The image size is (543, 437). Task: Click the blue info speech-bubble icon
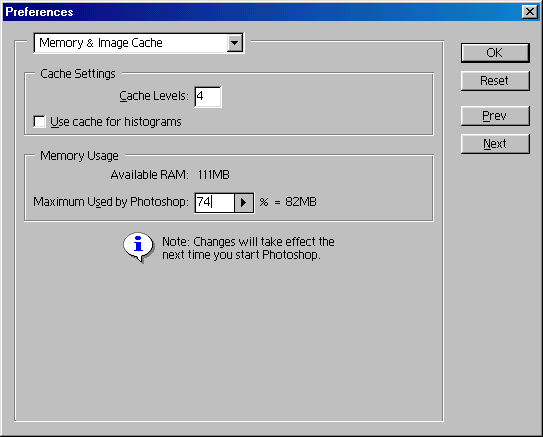139,247
